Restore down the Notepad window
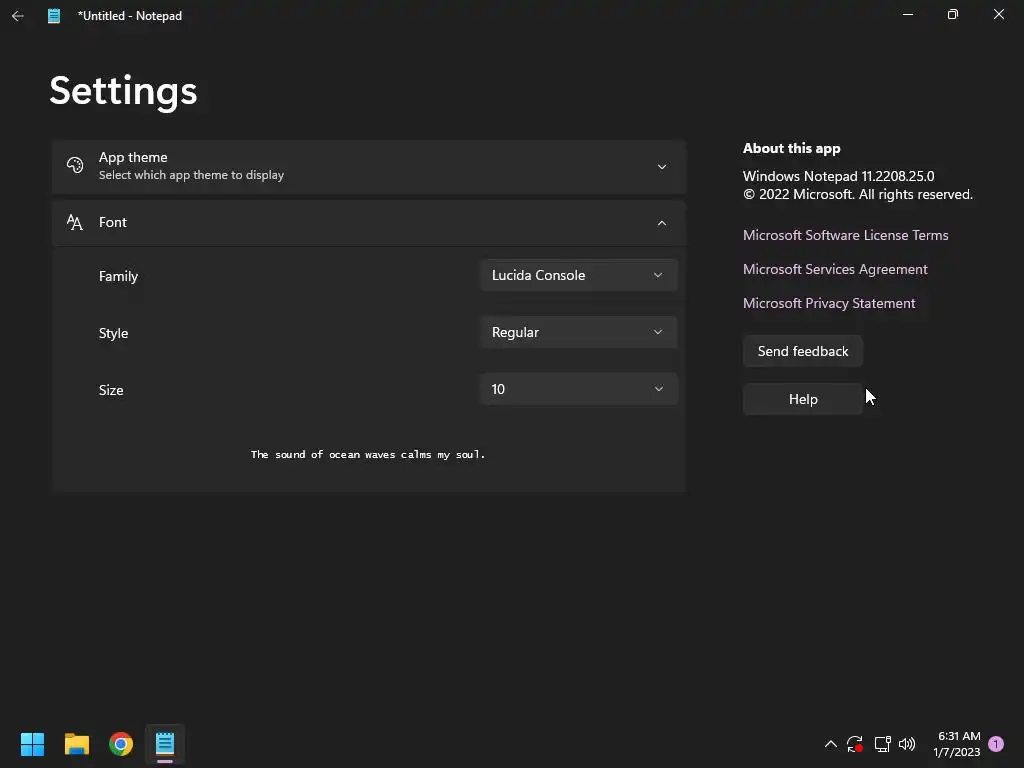Viewport: 1024px width, 768px height. [953, 14]
